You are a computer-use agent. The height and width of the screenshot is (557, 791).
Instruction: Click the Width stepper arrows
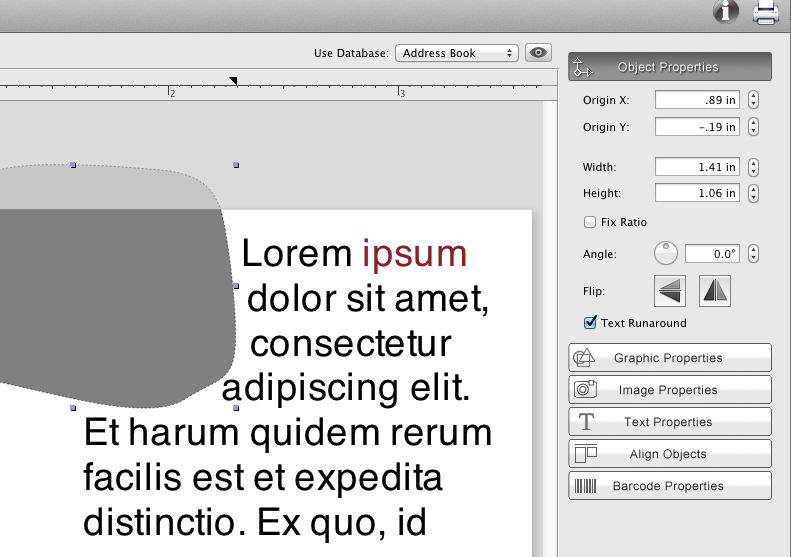(x=753, y=167)
